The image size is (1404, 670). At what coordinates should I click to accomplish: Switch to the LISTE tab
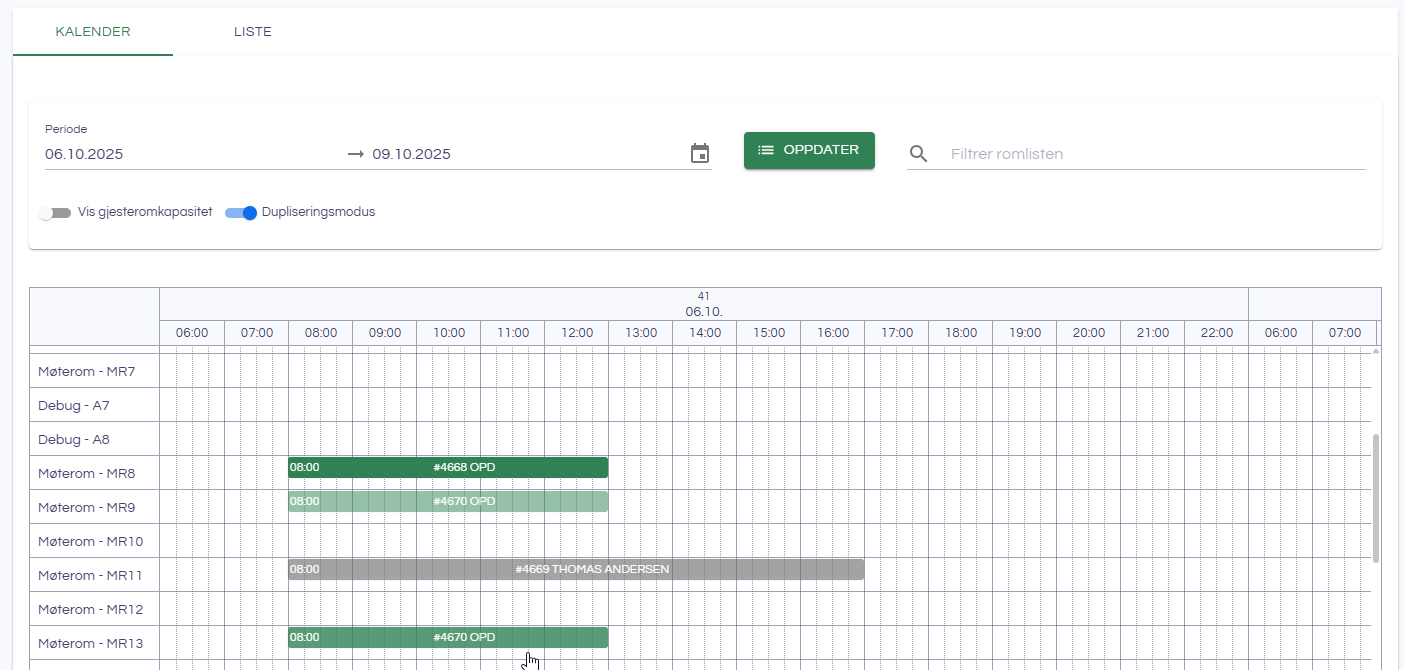253,32
